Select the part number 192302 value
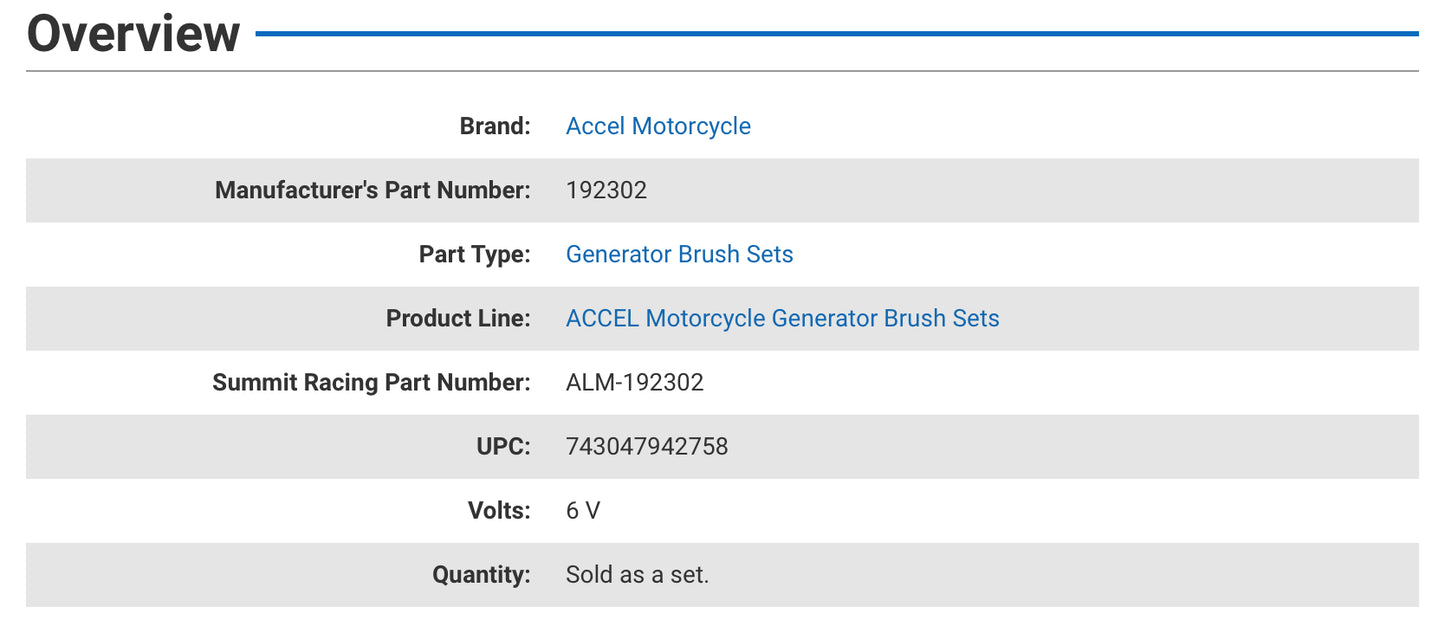The image size is (1445, 639). pyautogui.click(x=606, y=190)
